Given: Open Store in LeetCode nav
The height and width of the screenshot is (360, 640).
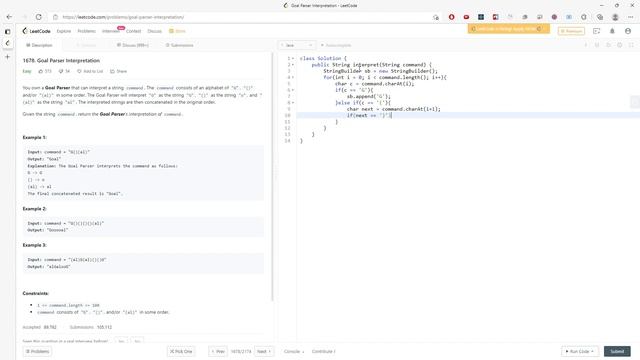Looking at the screenshot, I should click(x=178, y=31).
